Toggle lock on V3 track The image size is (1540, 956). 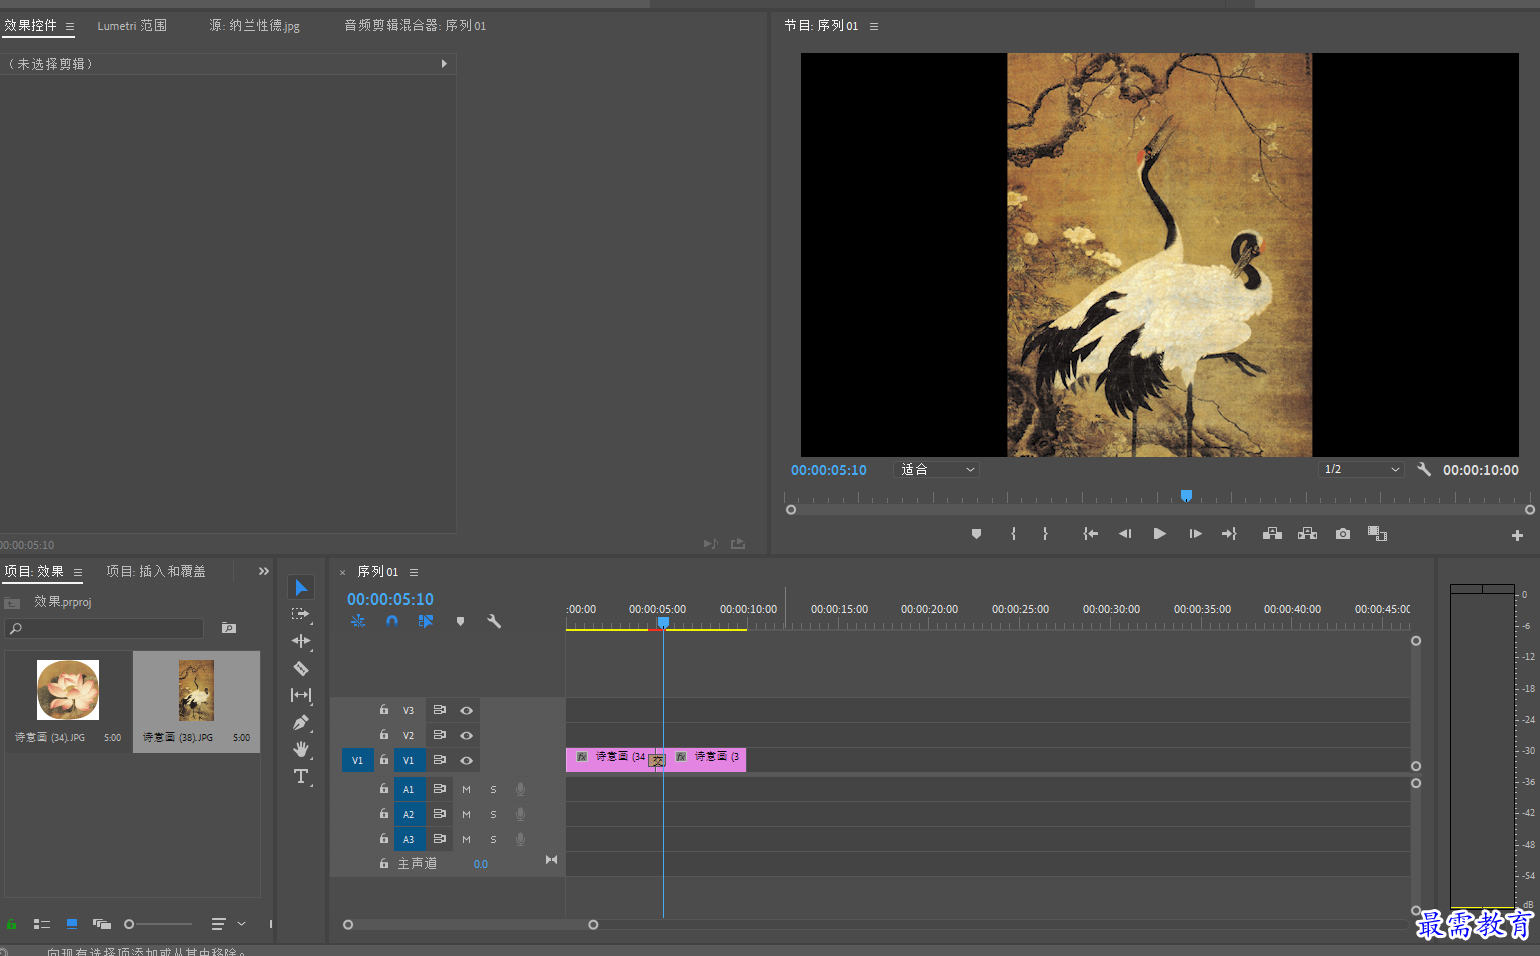(383, 710)
